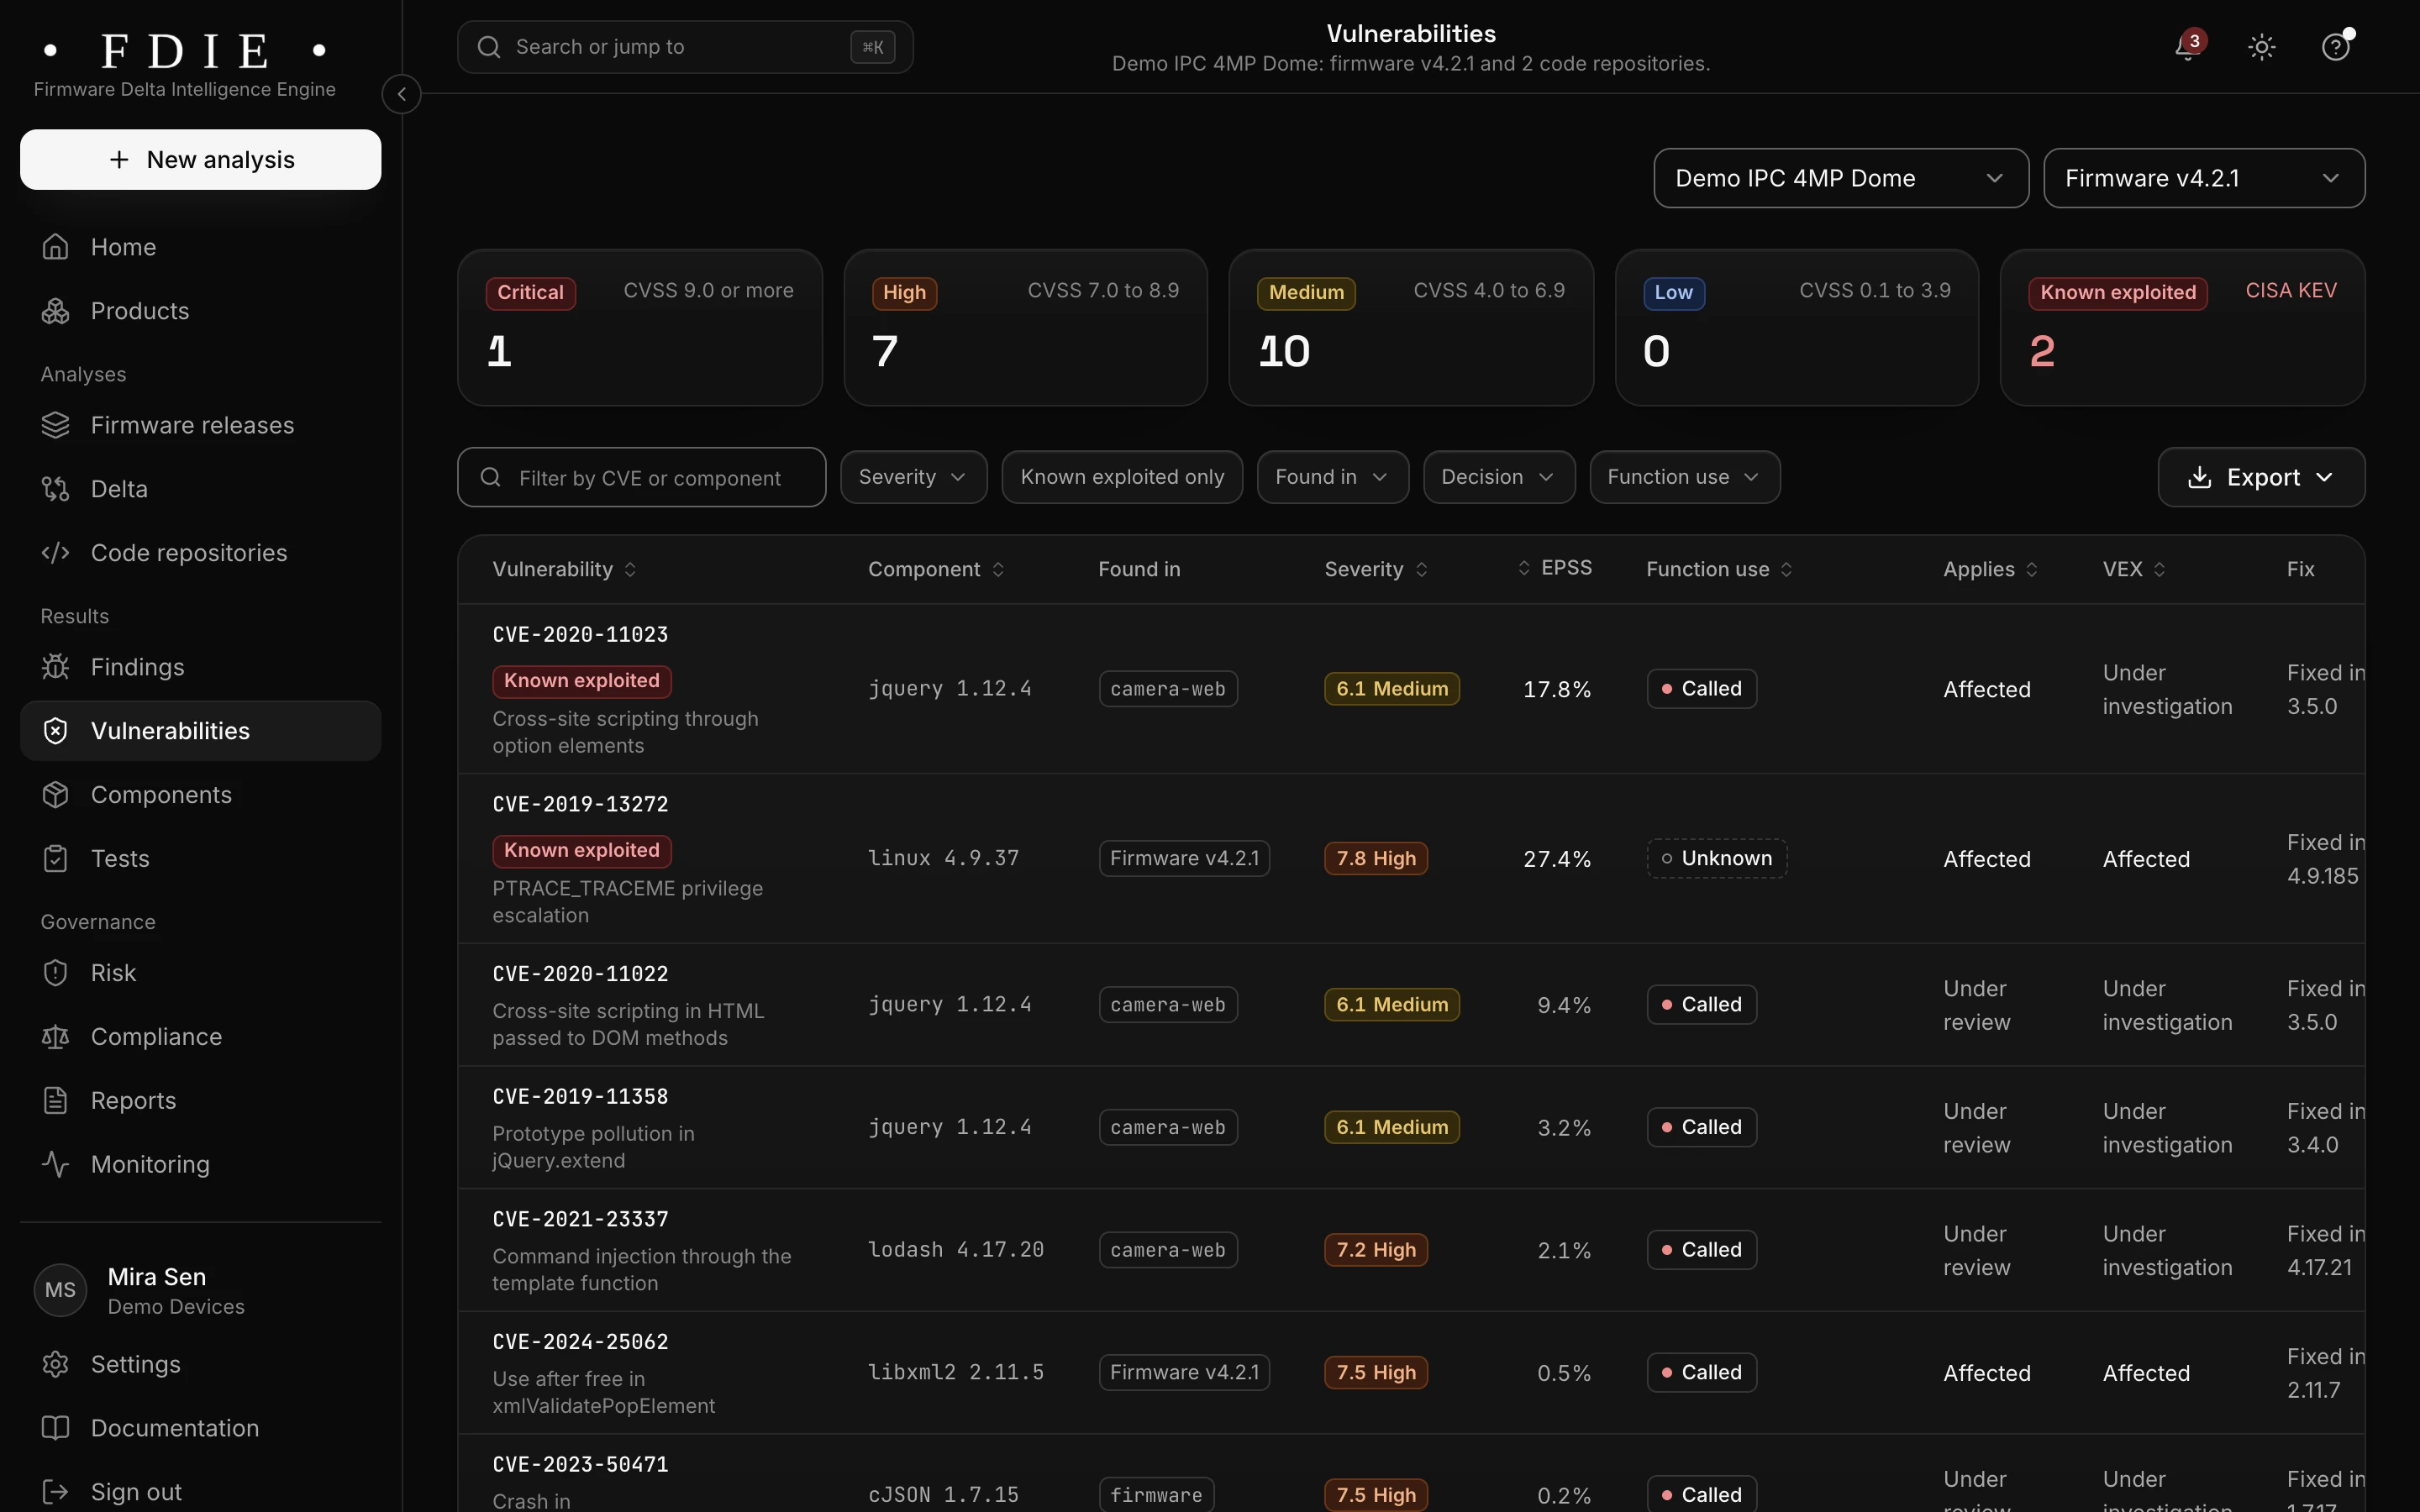Click the Home icon in the sidebar
2420x1512 pixels.
pos(56,247)
